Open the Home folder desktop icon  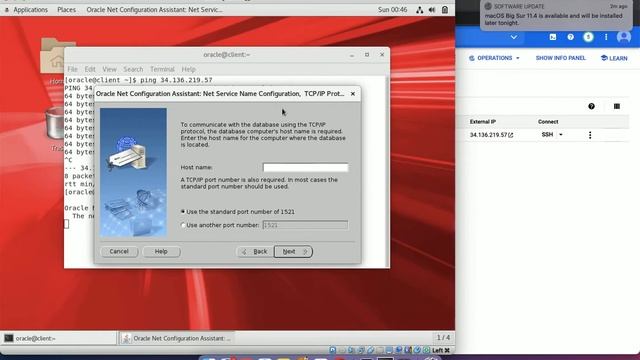click(x=57, y=56)
